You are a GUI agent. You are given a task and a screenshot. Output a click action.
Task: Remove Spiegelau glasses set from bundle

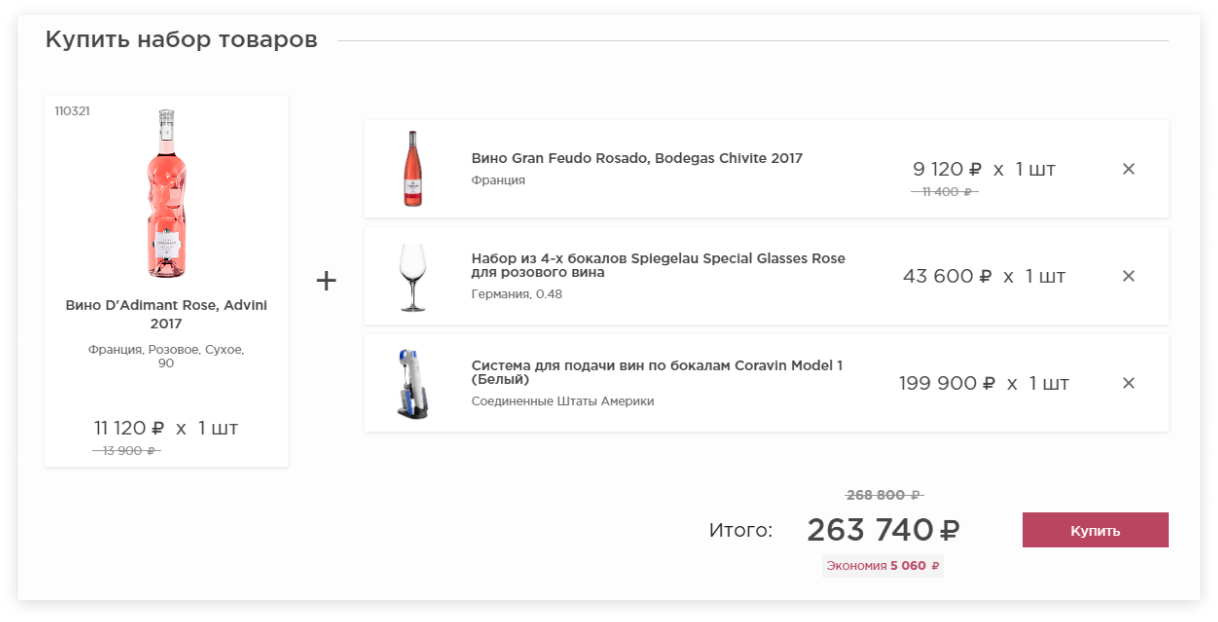click(1128, 276)
